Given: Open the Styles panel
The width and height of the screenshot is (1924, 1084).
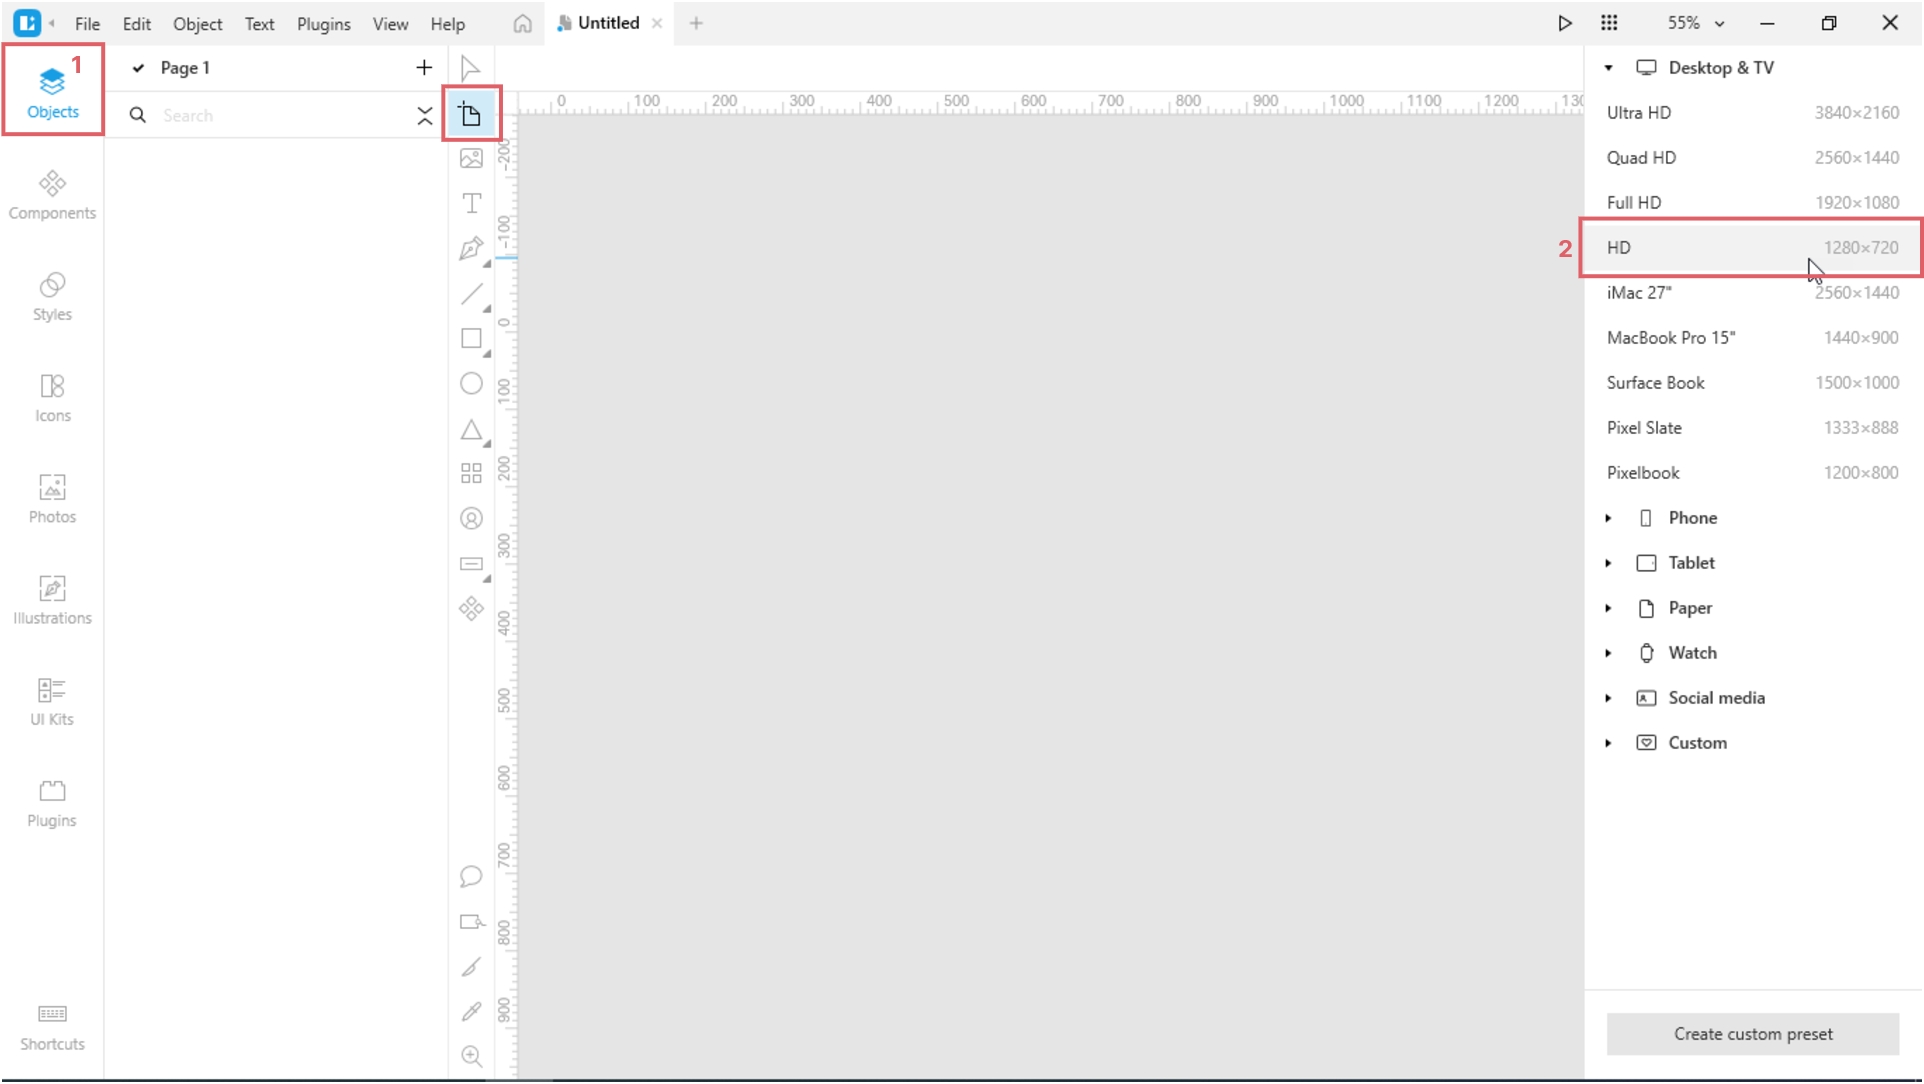Looking at the screenshot, I should tap(52, 296).
